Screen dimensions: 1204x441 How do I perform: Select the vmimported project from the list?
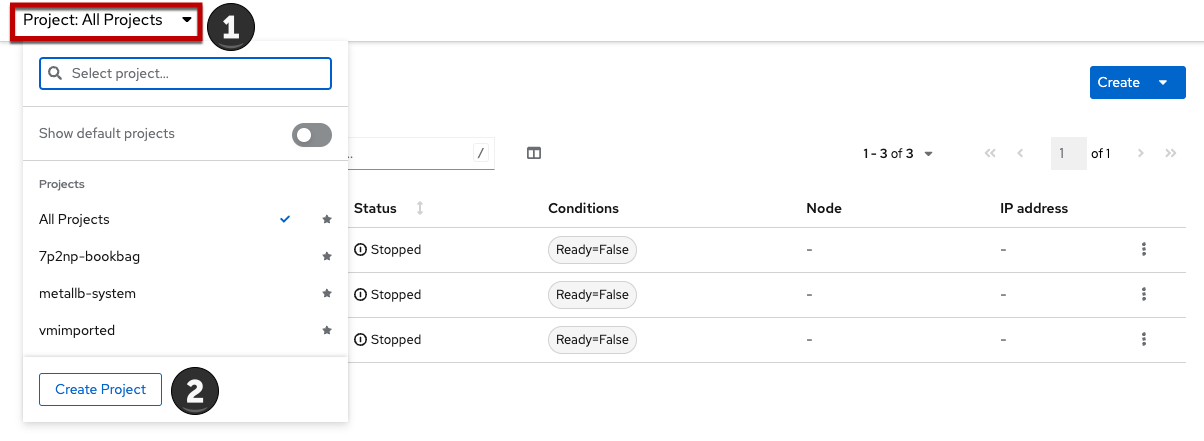point(77,330)
